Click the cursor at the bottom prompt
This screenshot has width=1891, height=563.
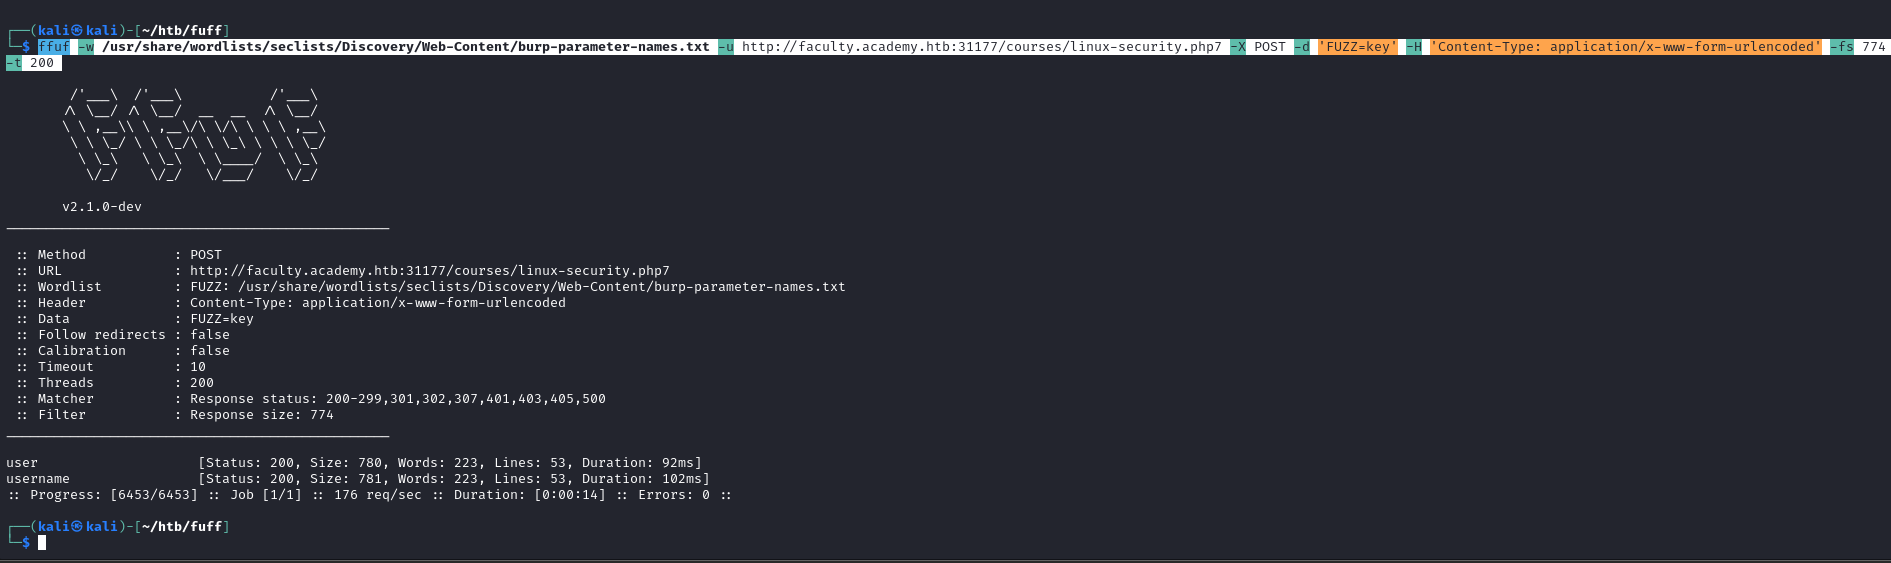pos(42,543)
